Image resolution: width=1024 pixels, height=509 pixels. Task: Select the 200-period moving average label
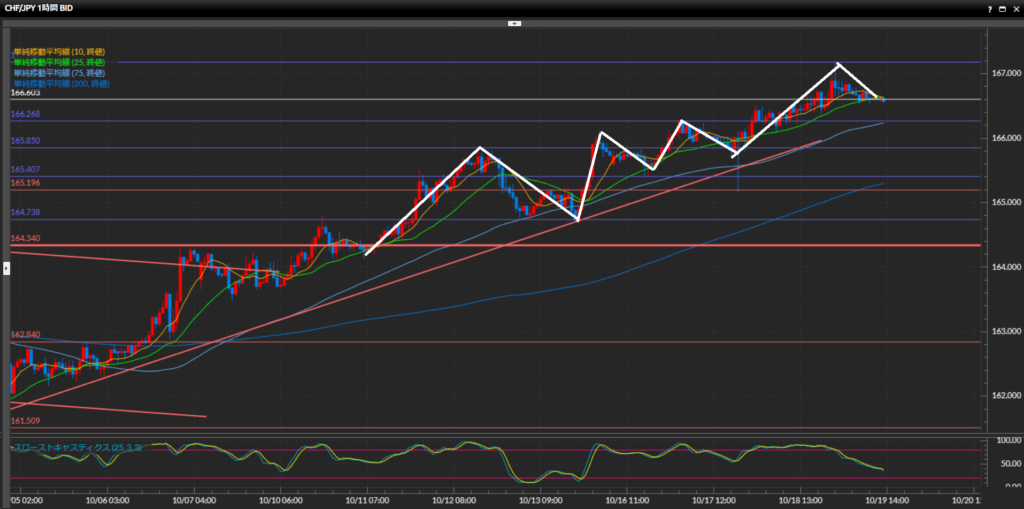click(61, 84)
